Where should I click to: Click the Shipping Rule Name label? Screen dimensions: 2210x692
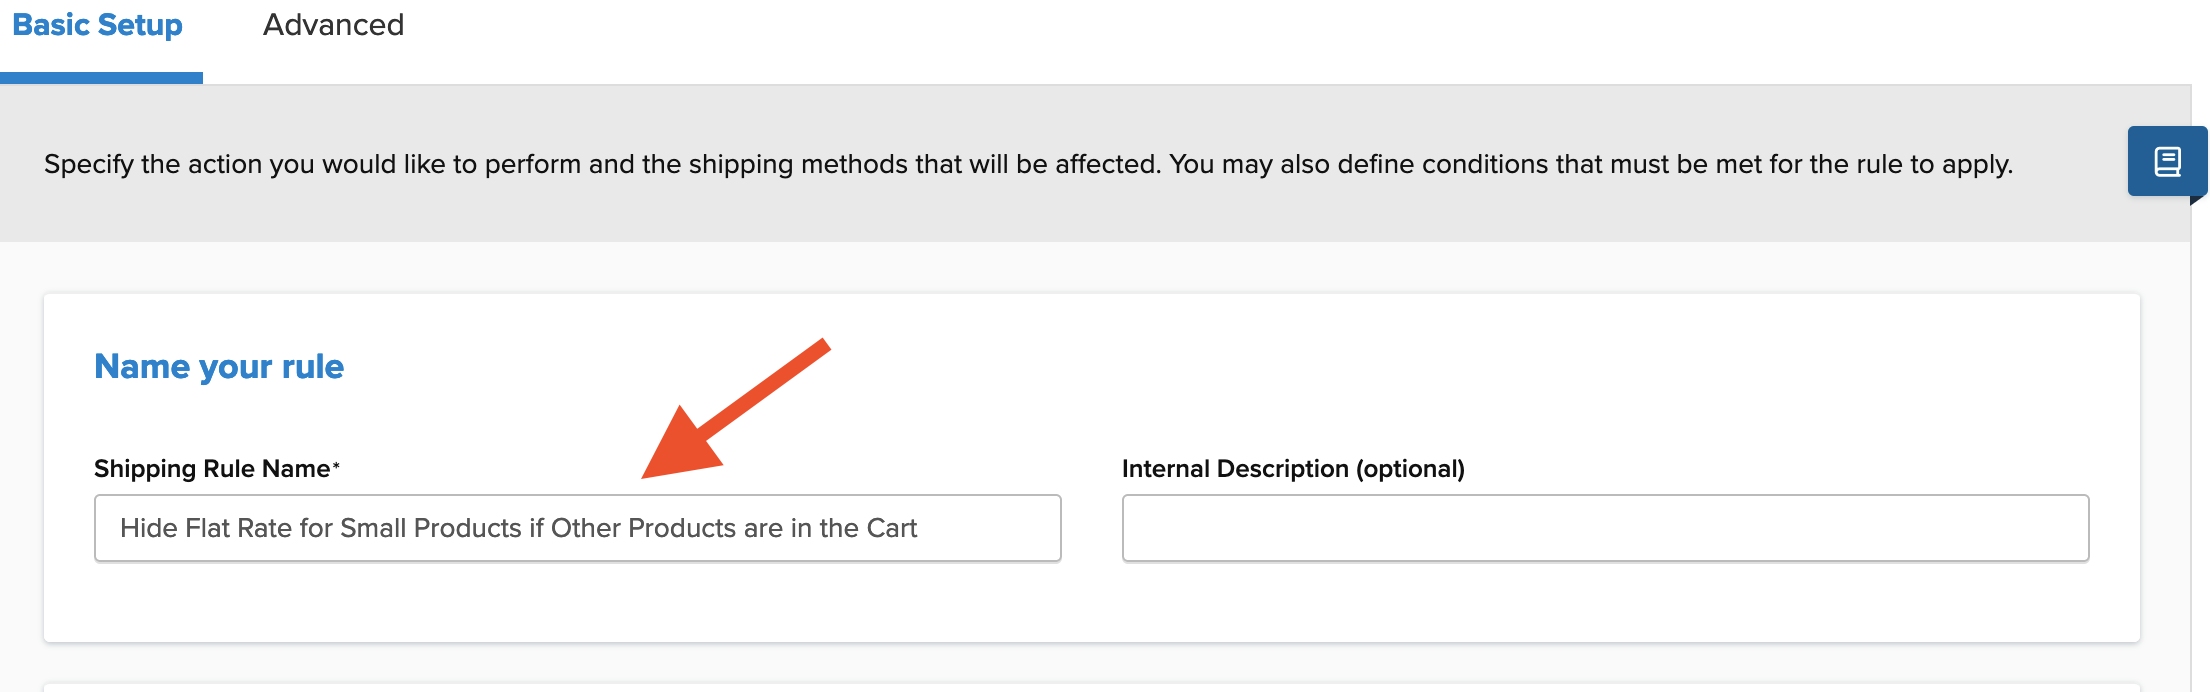[212, 469]
